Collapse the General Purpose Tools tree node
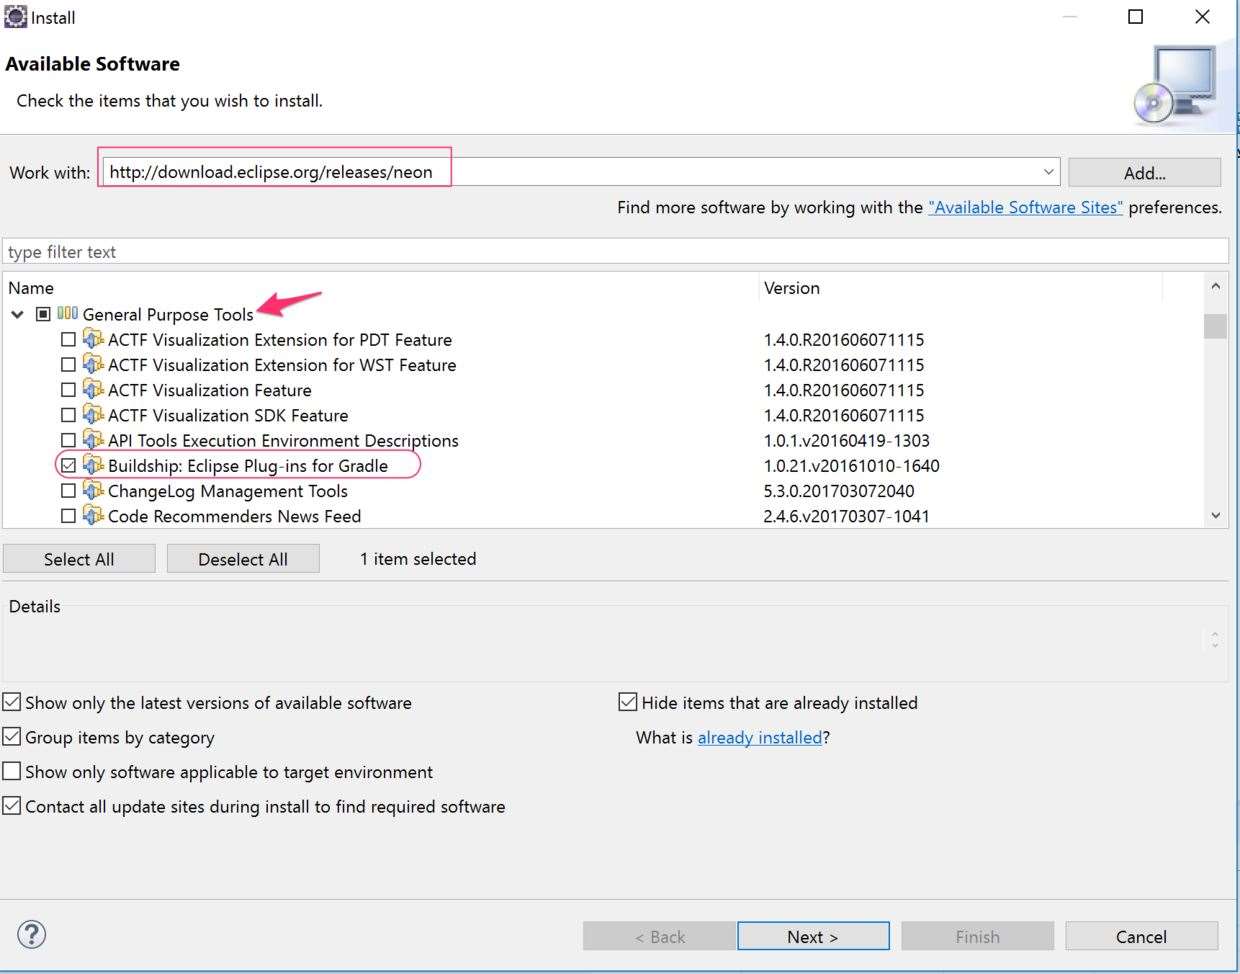Viewport: 1240px width, 974px height. click(18, 314)
